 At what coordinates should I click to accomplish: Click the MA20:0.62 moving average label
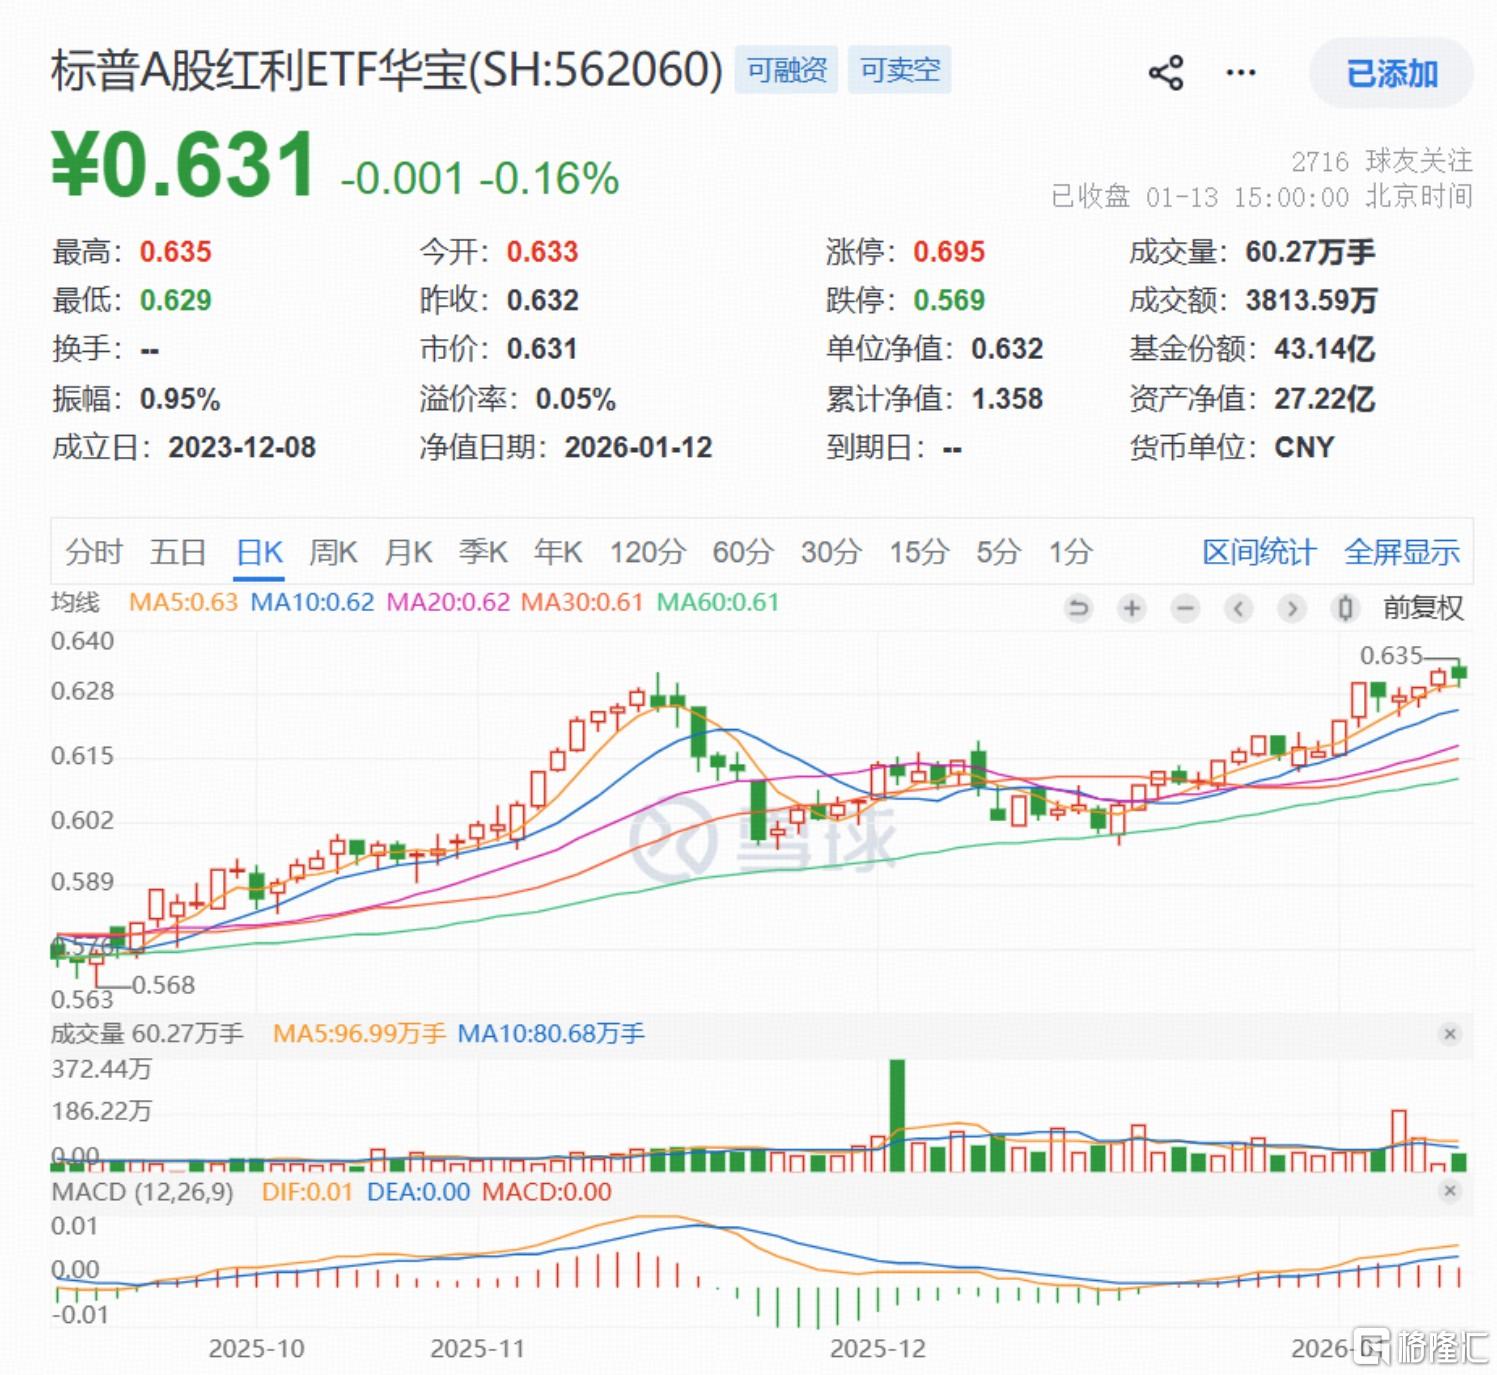point(448,602)
